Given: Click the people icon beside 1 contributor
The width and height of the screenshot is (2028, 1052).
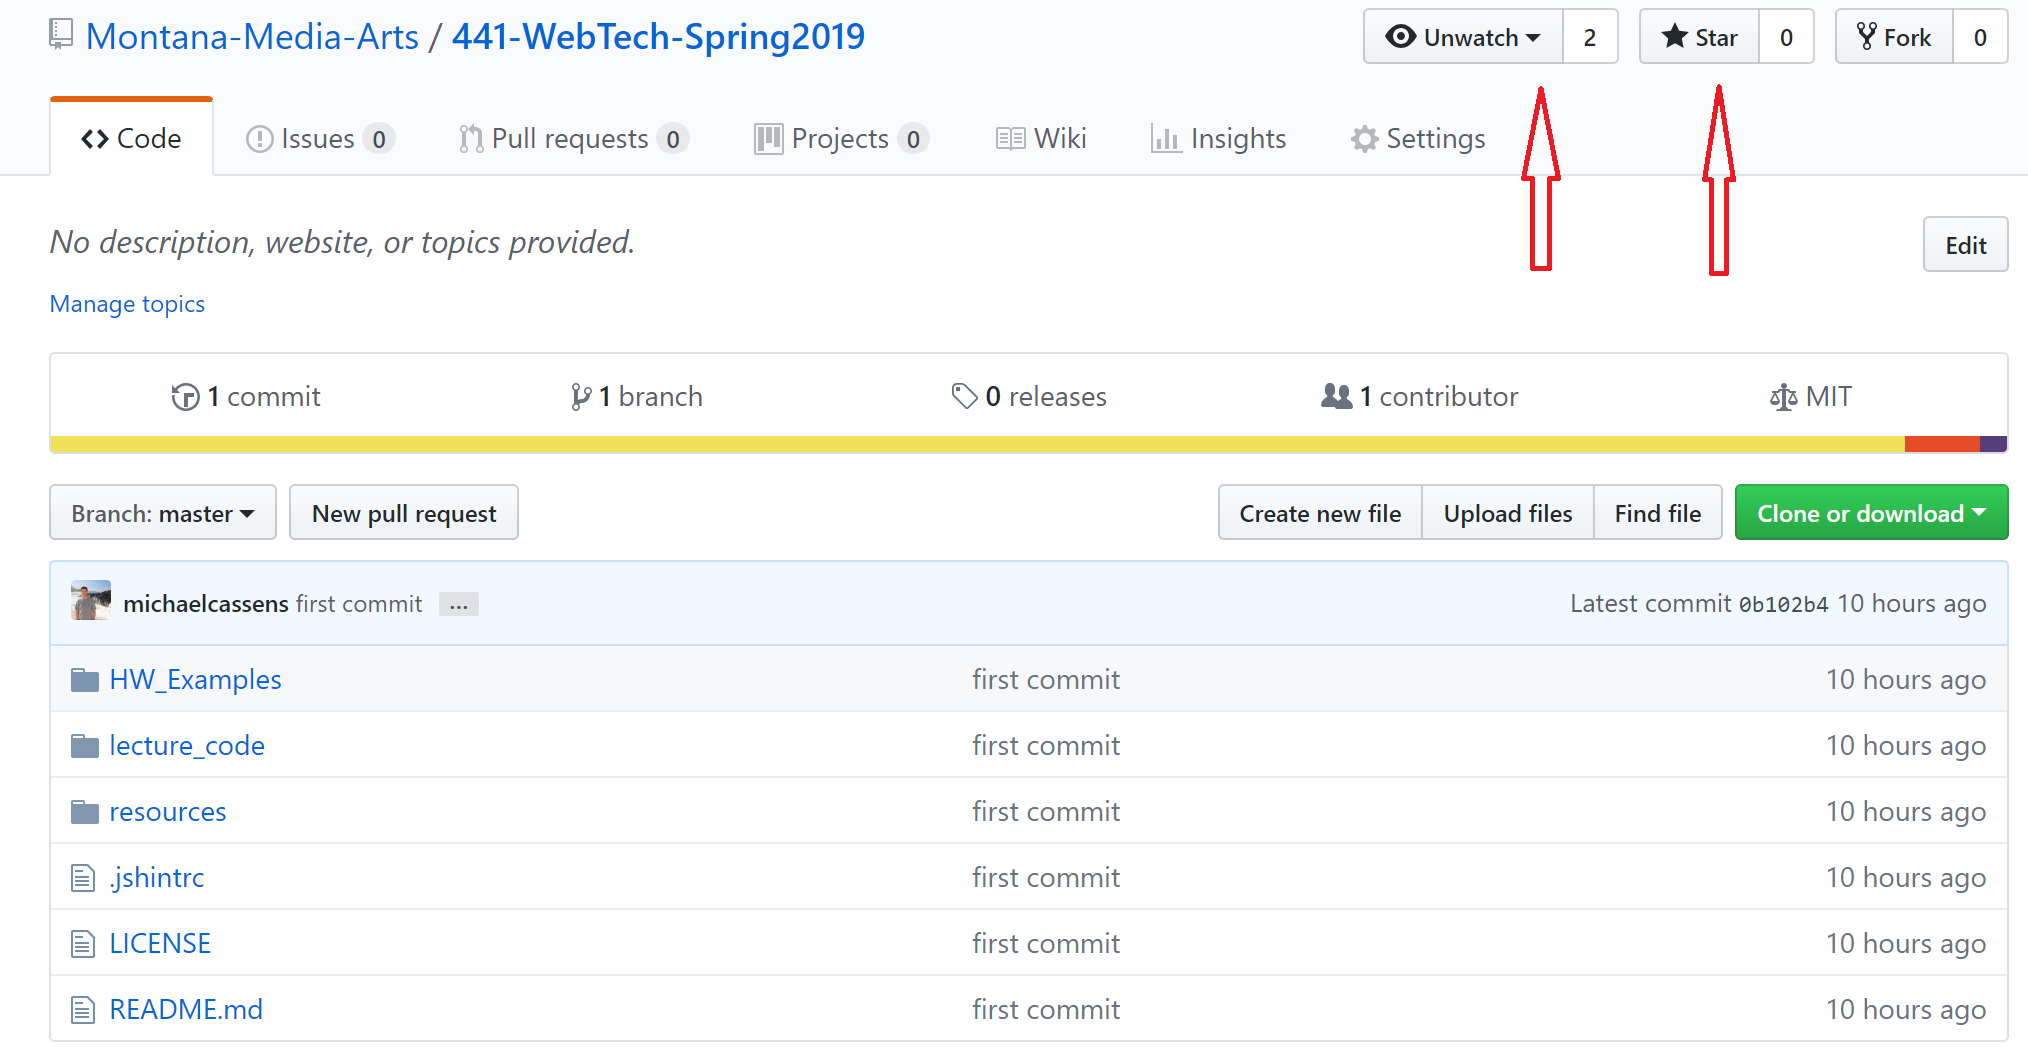Looking at the screenshot, I should [x=1336, y=396].
